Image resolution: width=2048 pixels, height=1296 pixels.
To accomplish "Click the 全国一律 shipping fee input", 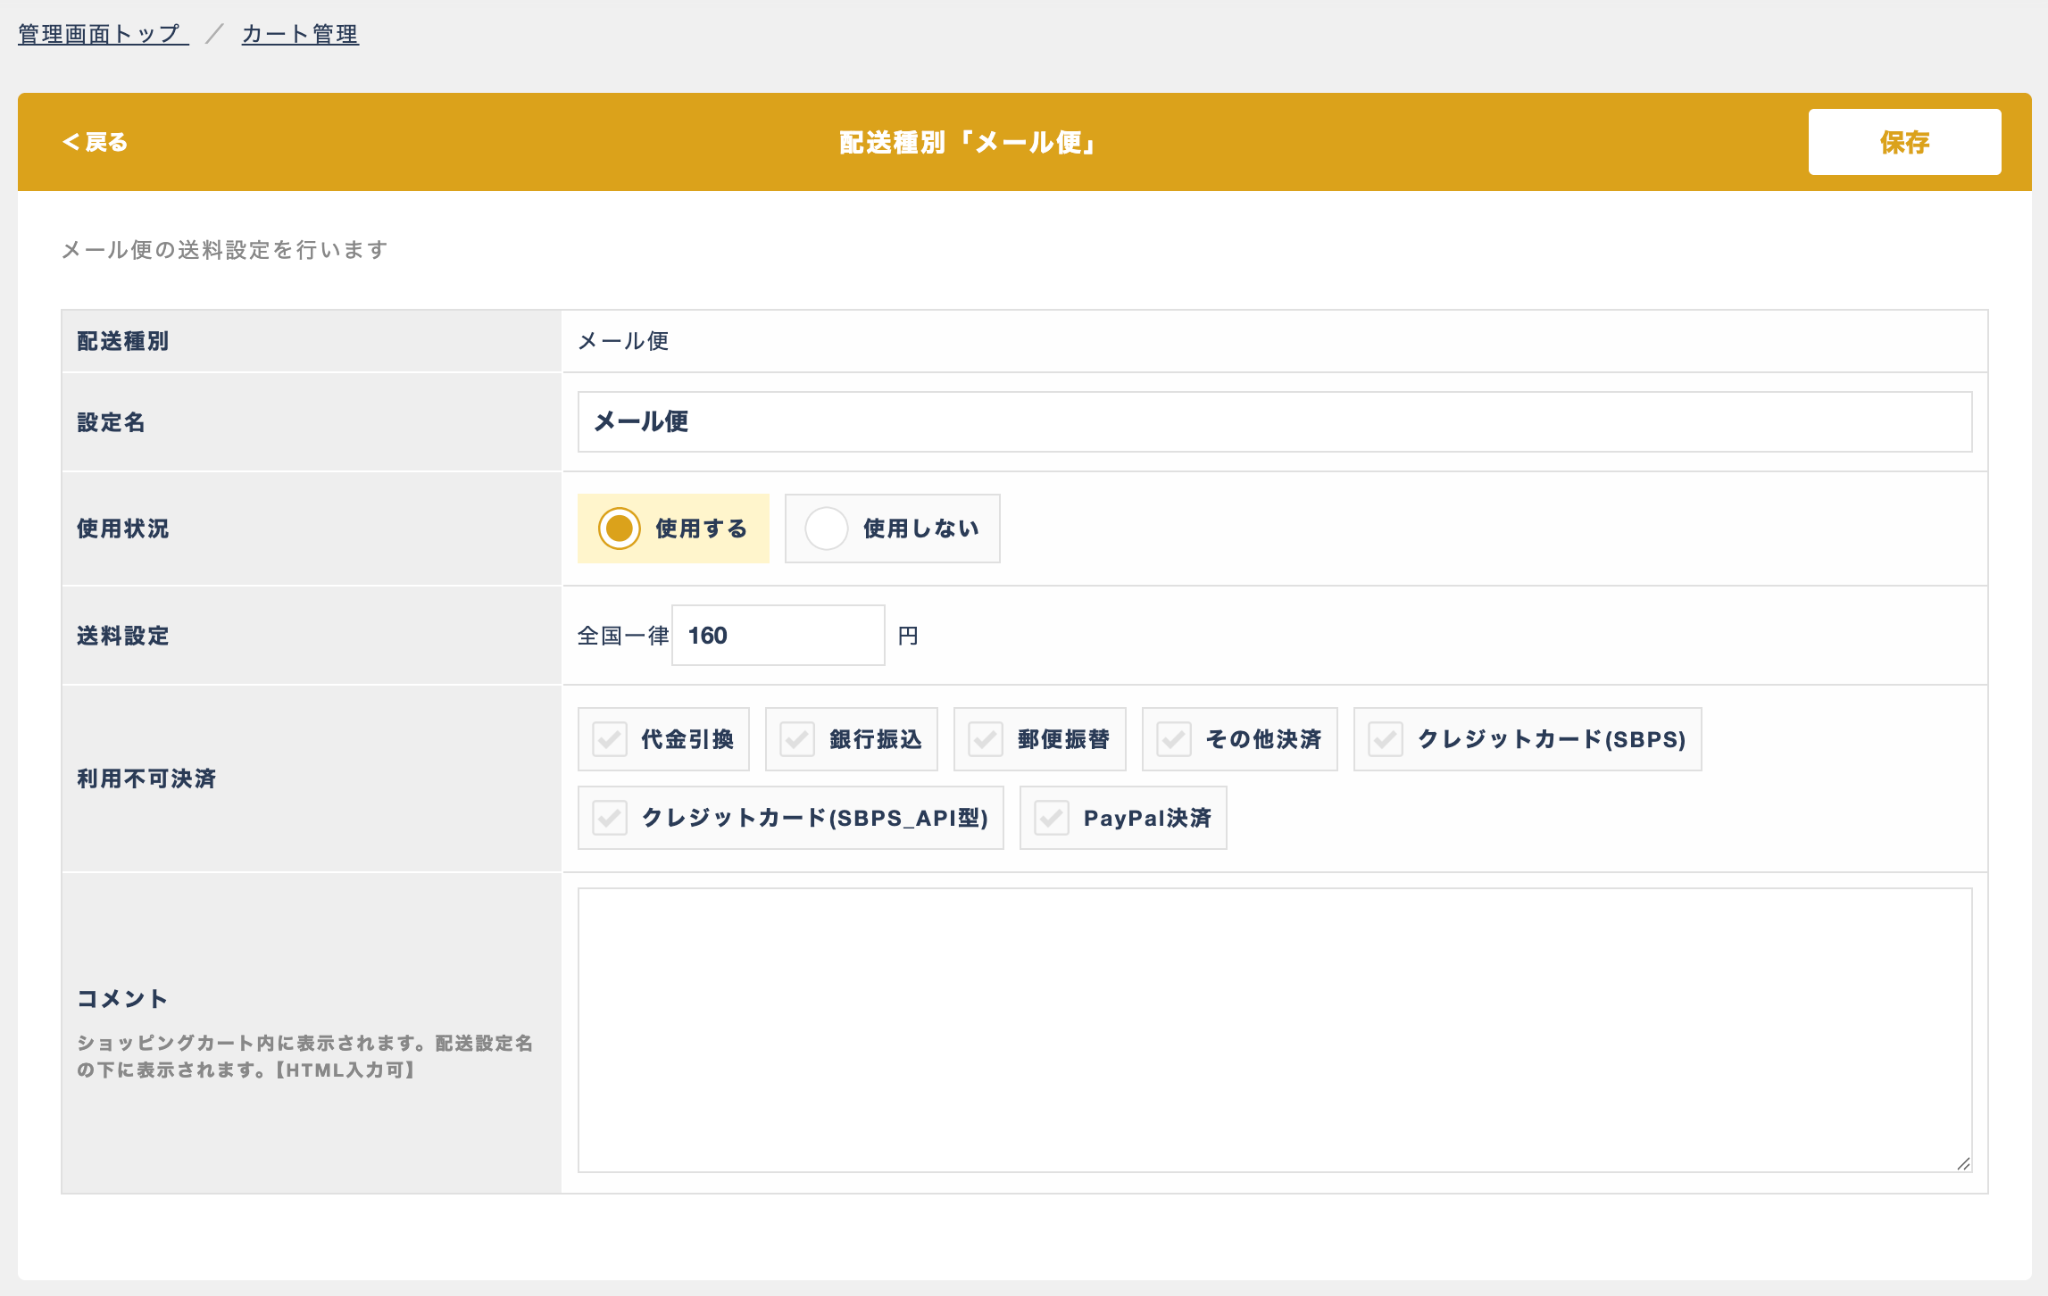I will (x=778, y=635).
